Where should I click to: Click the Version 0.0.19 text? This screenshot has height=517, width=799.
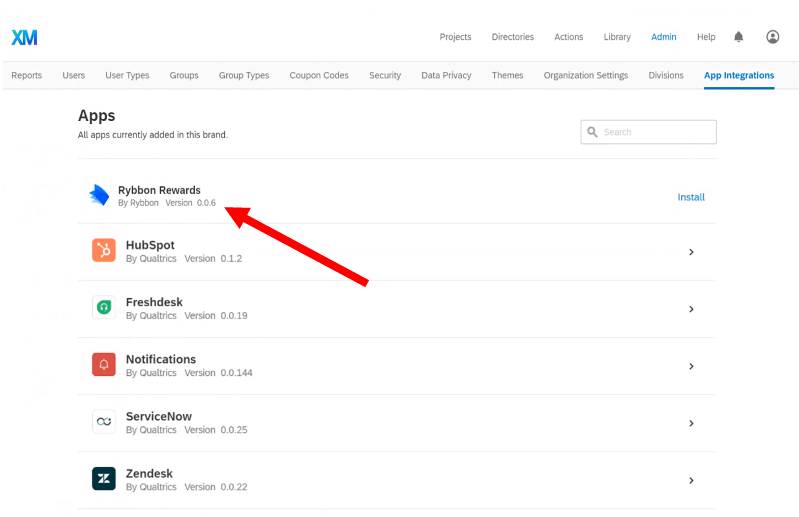click(216, 316)
